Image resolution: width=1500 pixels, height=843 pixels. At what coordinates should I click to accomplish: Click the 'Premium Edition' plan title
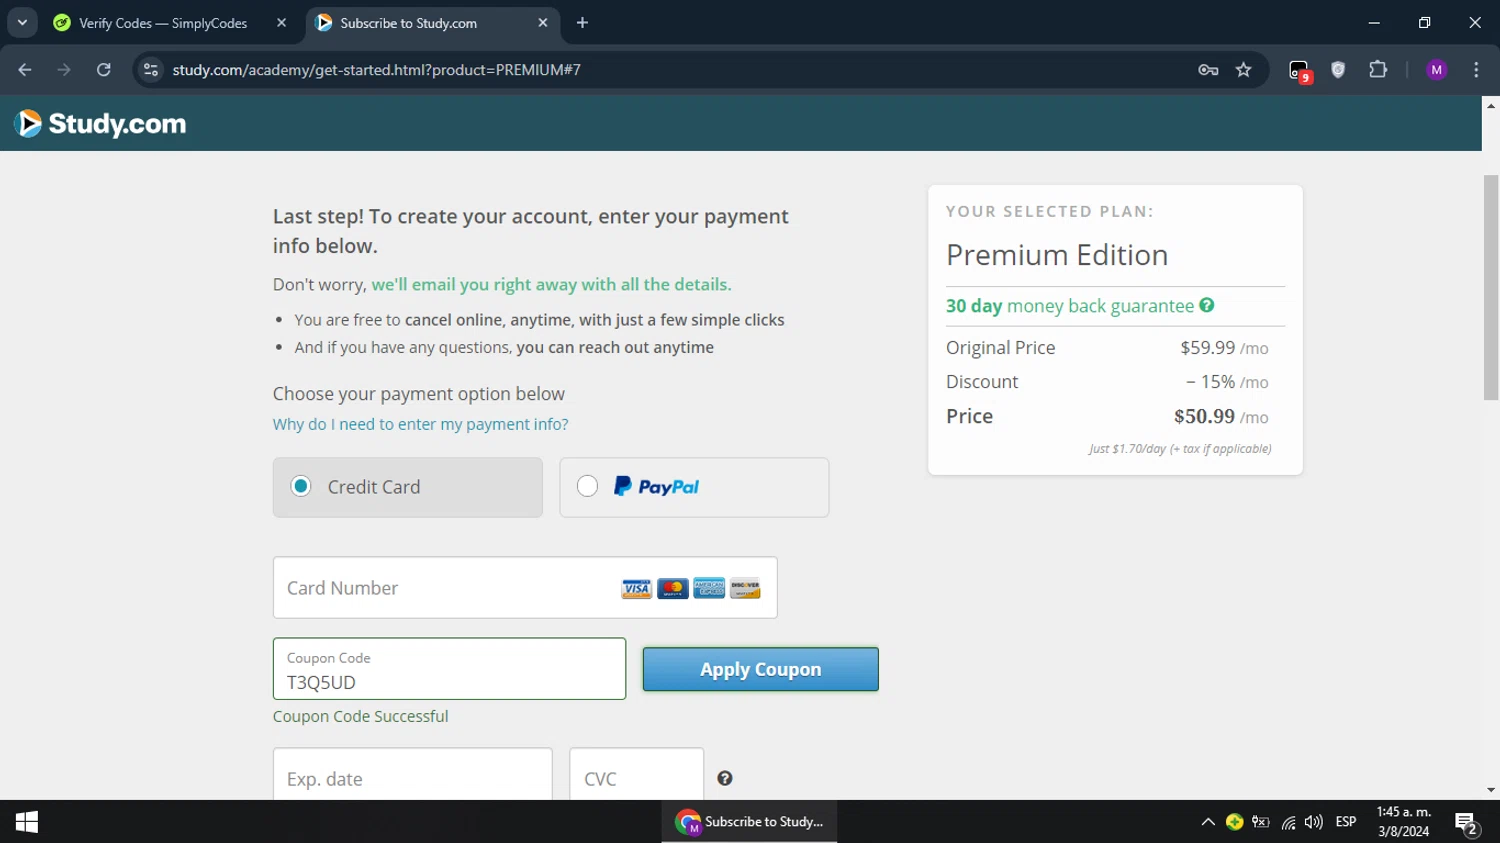tap(1057, 255)
